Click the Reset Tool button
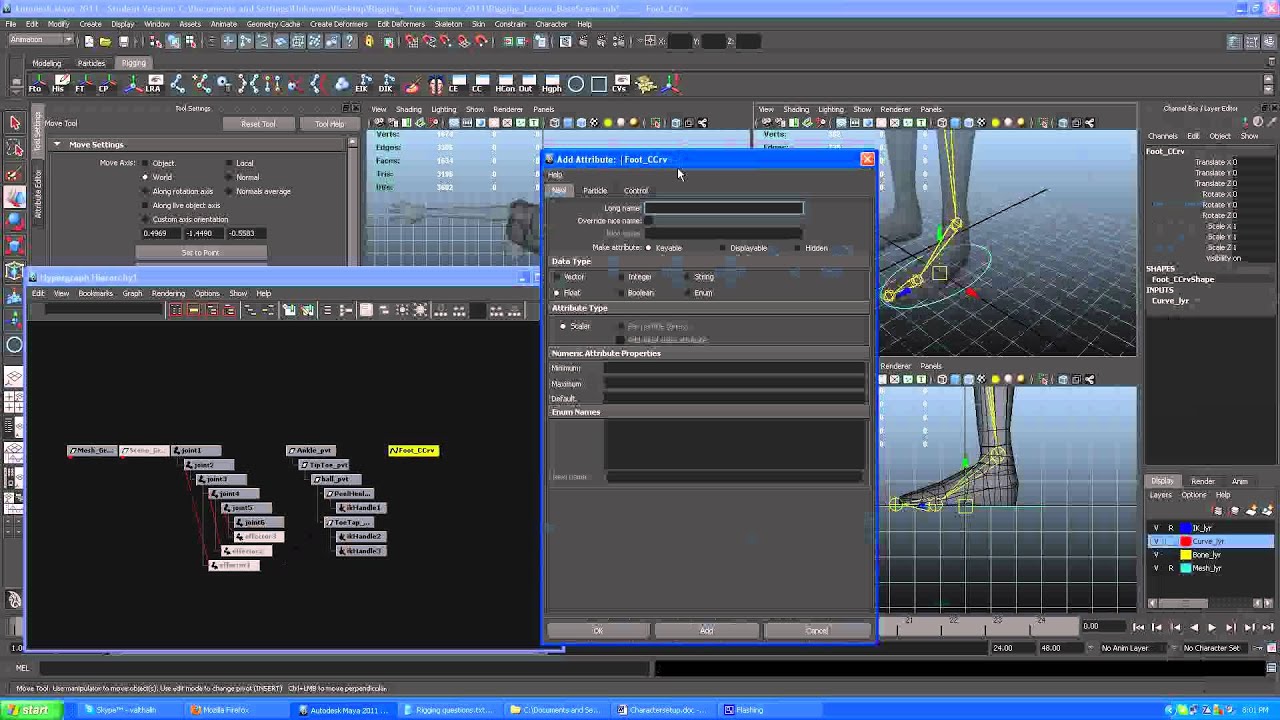 coord(258,124)
